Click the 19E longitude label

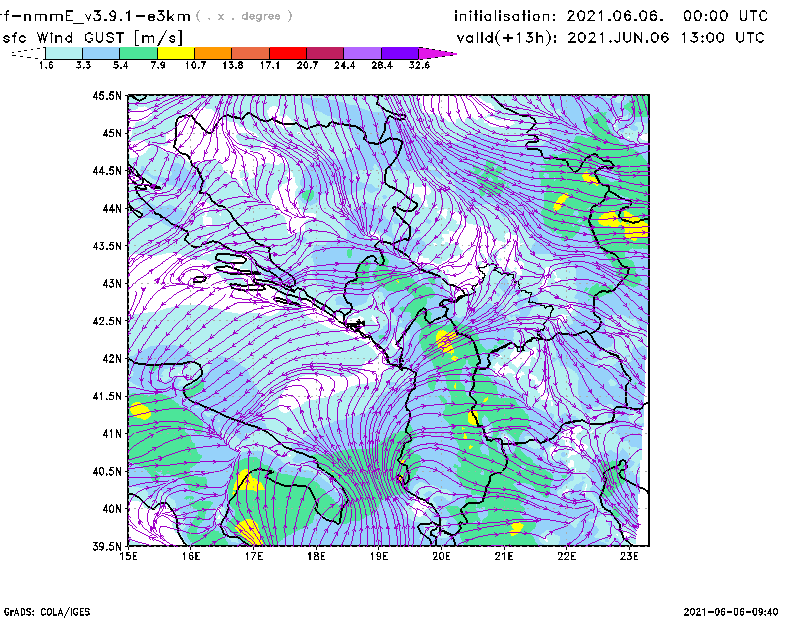[x=379, y=556]
